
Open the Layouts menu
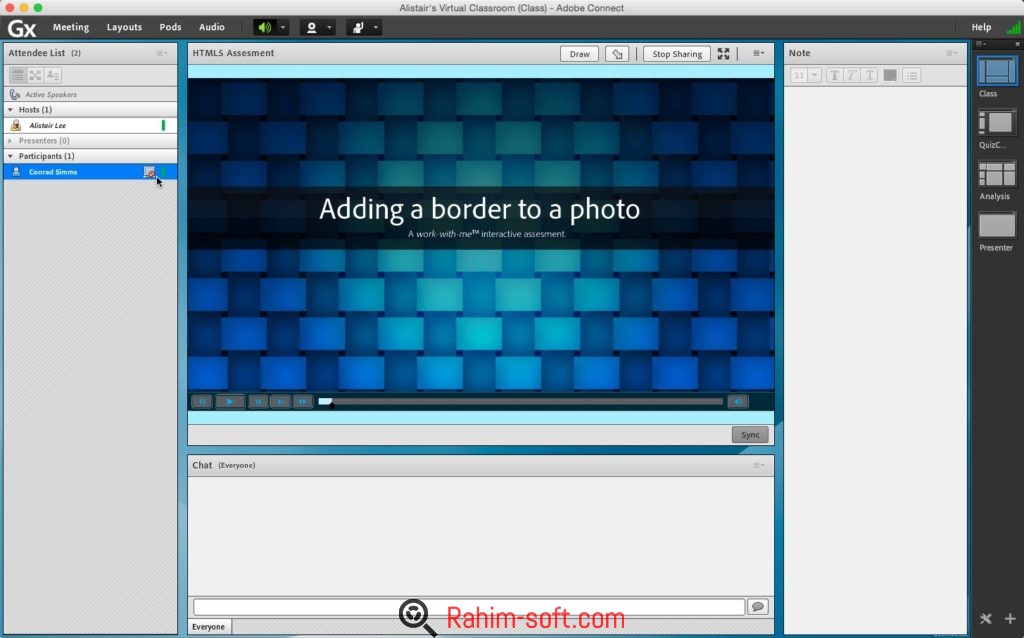coord(124,27)
